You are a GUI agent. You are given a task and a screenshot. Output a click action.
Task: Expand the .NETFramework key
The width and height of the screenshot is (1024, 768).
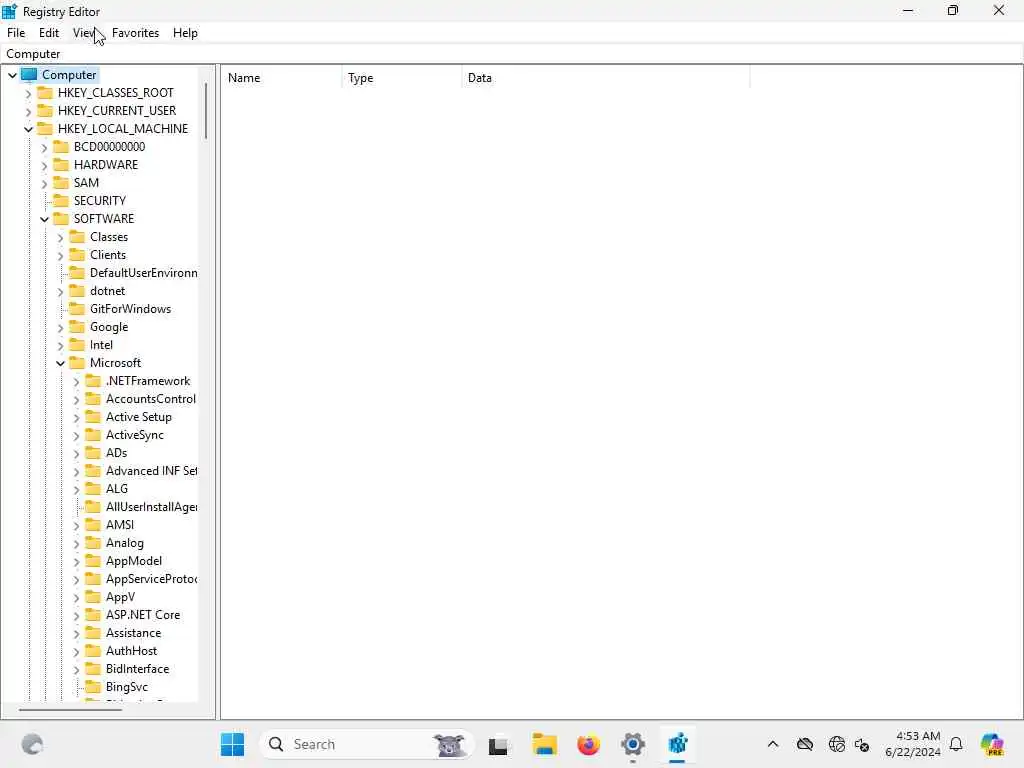[x=76, y=382]
